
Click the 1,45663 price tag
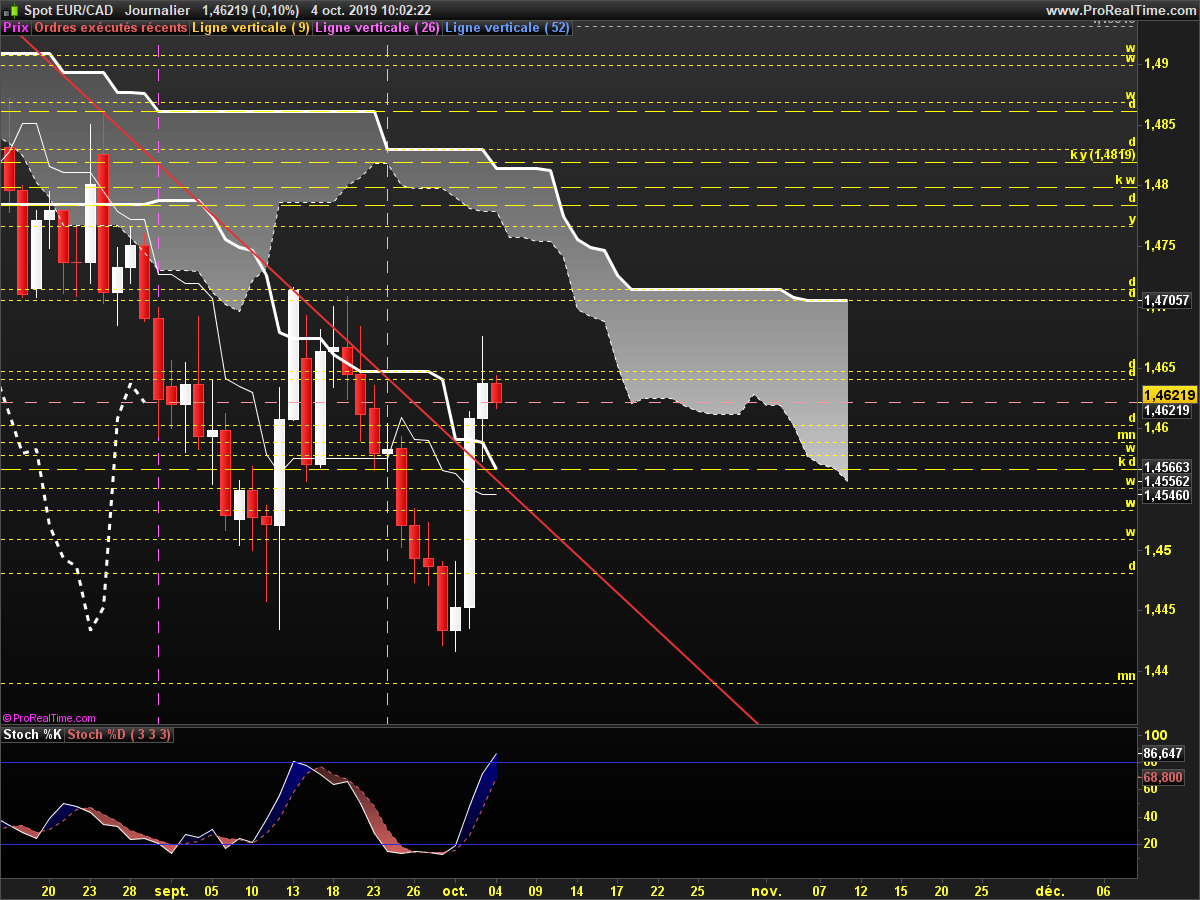click(x=1166, y=467)
